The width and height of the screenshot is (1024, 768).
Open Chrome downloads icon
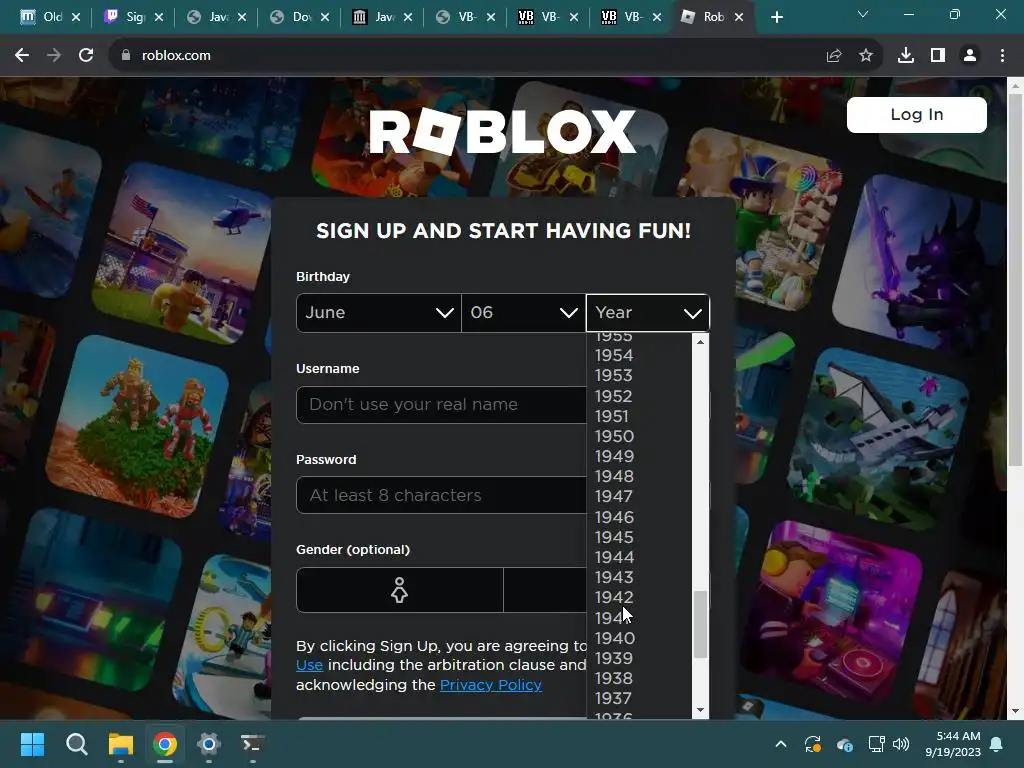[x=905, y=56]
